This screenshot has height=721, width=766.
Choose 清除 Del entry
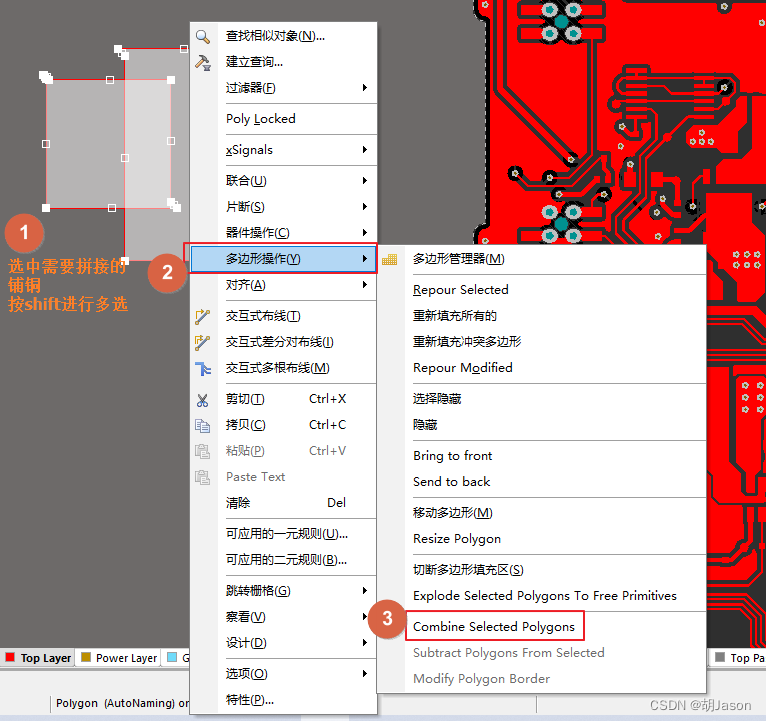coord(284,503)
